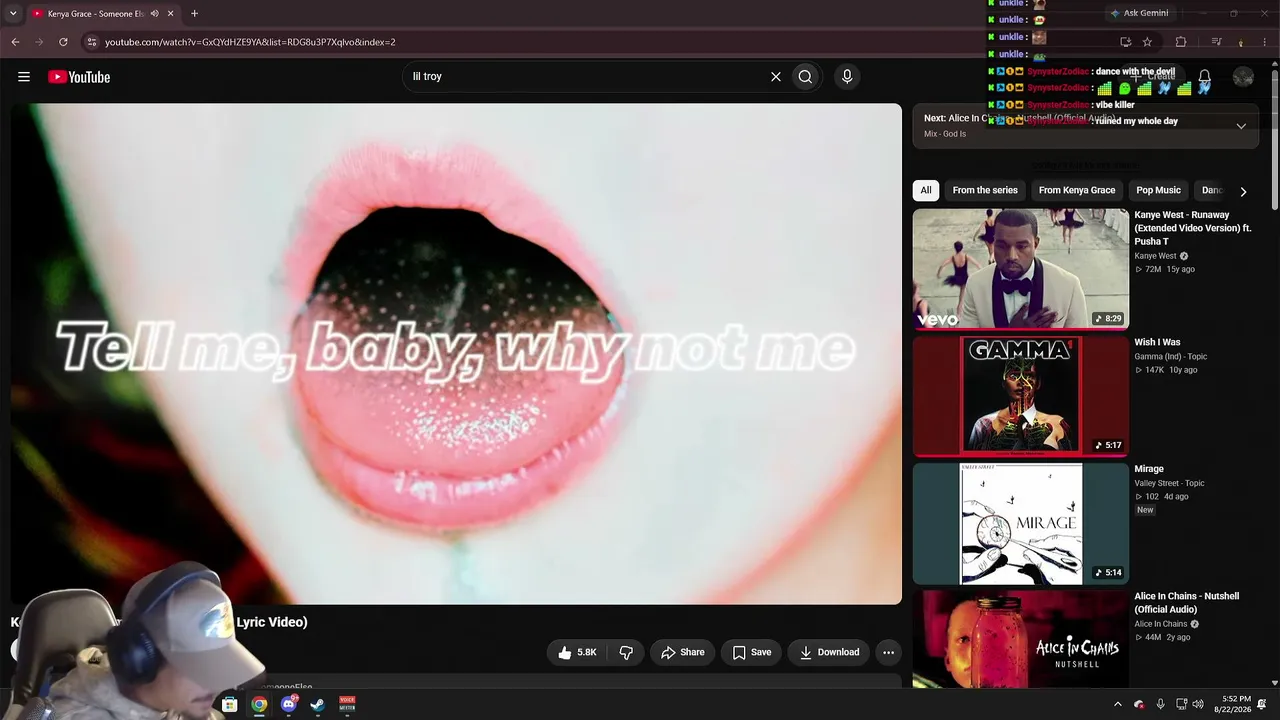This screenshot has width=1280, height=720.
Task: Open Discord from the taskbar
Action: (x=289, y=704)
